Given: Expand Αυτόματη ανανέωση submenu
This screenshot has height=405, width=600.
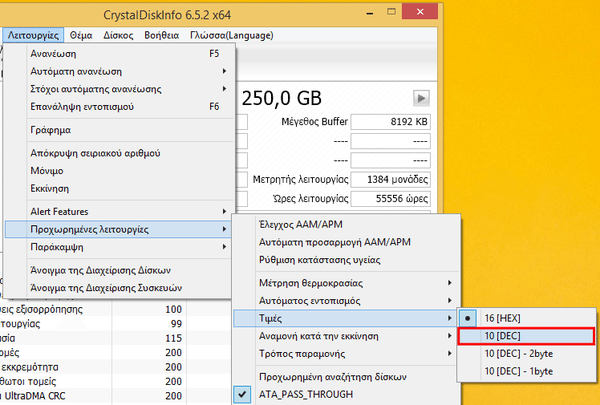Looking at the screenshot, I should (119, 71).
